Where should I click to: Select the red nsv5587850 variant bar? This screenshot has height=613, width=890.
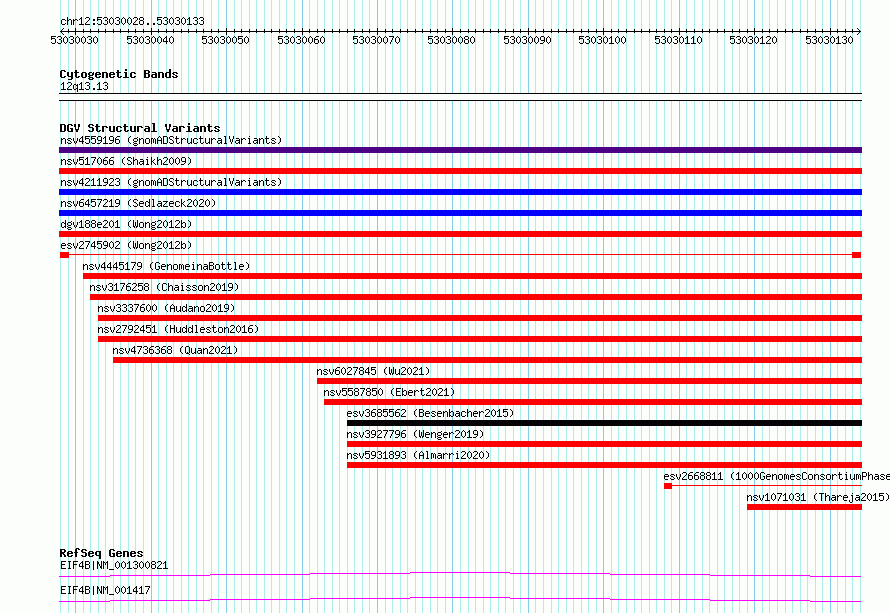[593, 402]
